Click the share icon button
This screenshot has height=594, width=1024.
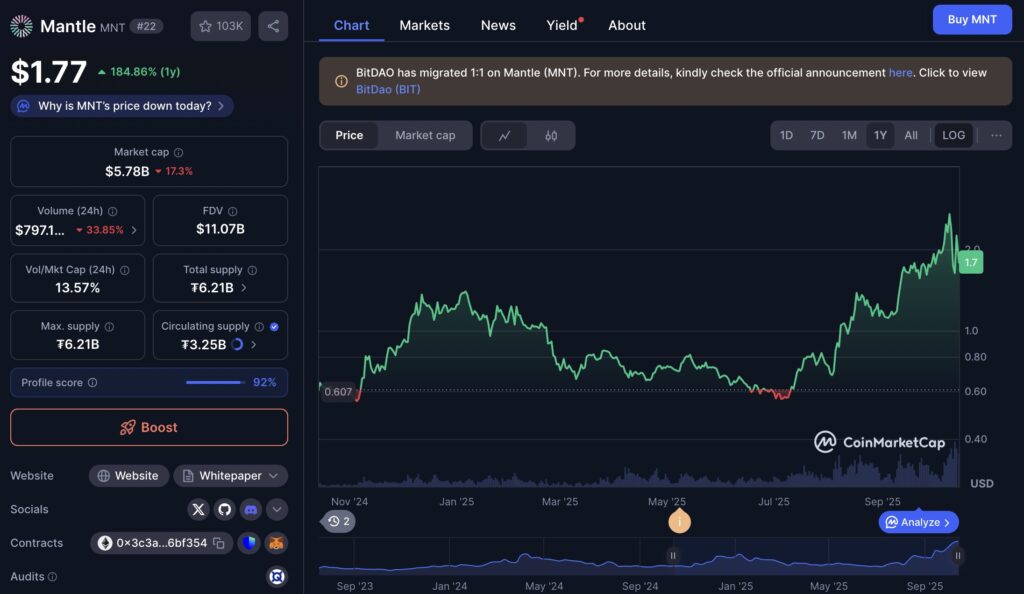pyautogui.click(x=273, y=26)
